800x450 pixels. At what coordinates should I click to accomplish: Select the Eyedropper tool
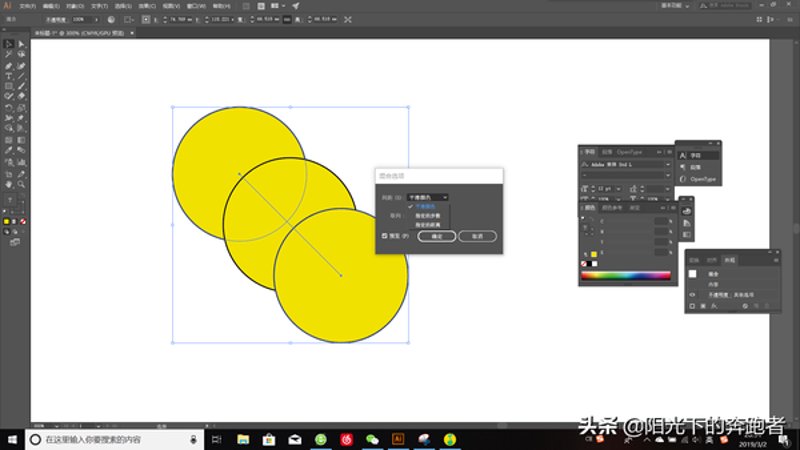(9, 150)
